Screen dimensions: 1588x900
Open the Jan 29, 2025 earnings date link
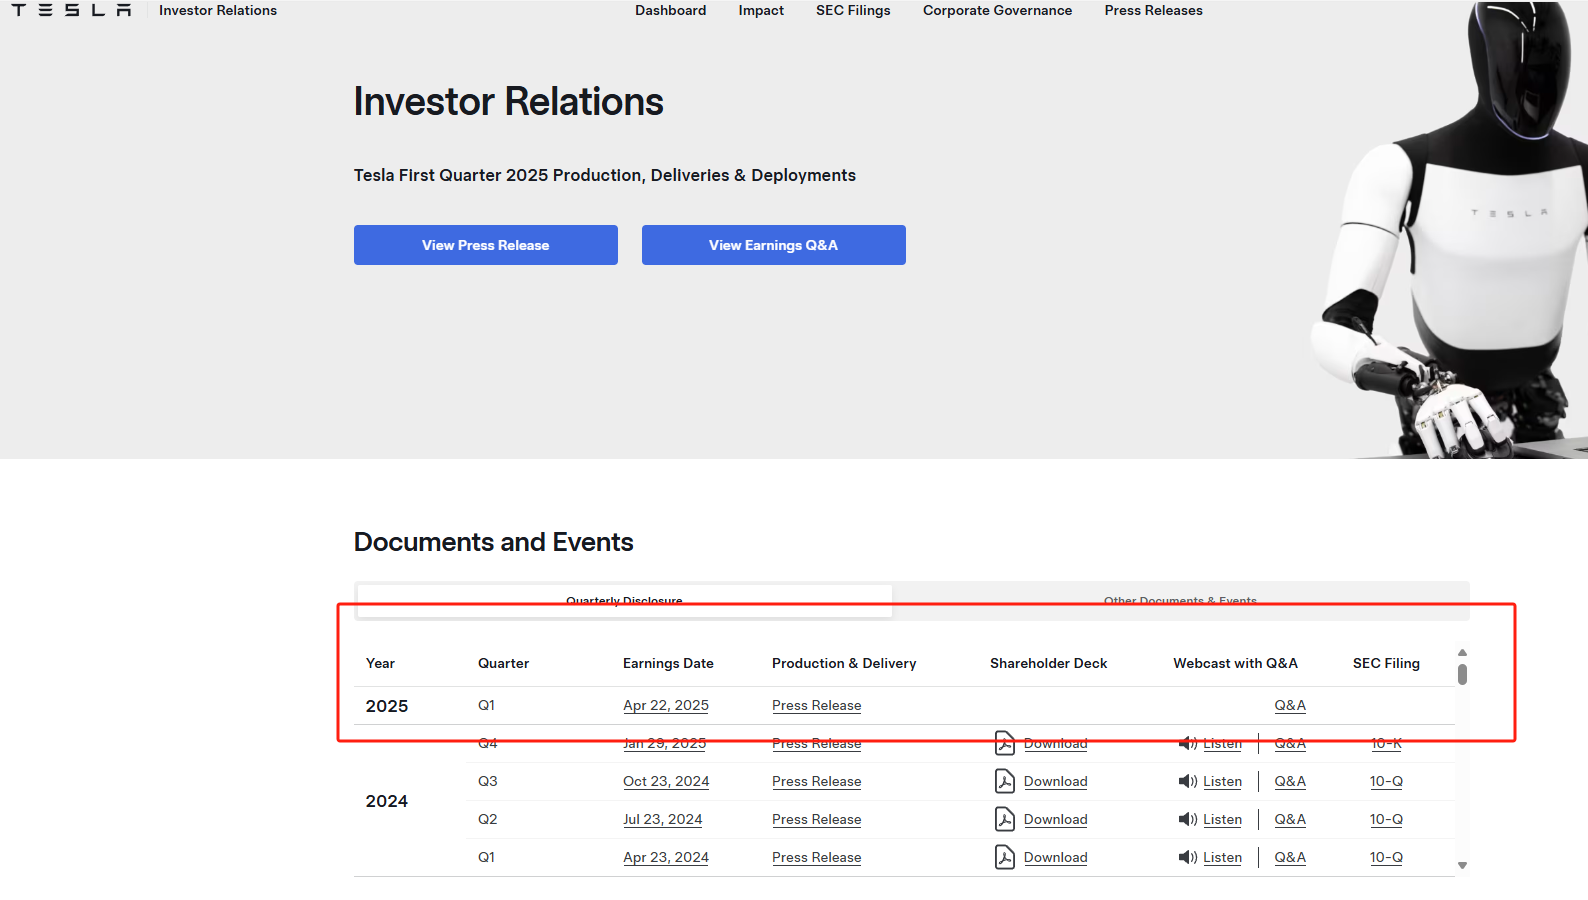664,743
